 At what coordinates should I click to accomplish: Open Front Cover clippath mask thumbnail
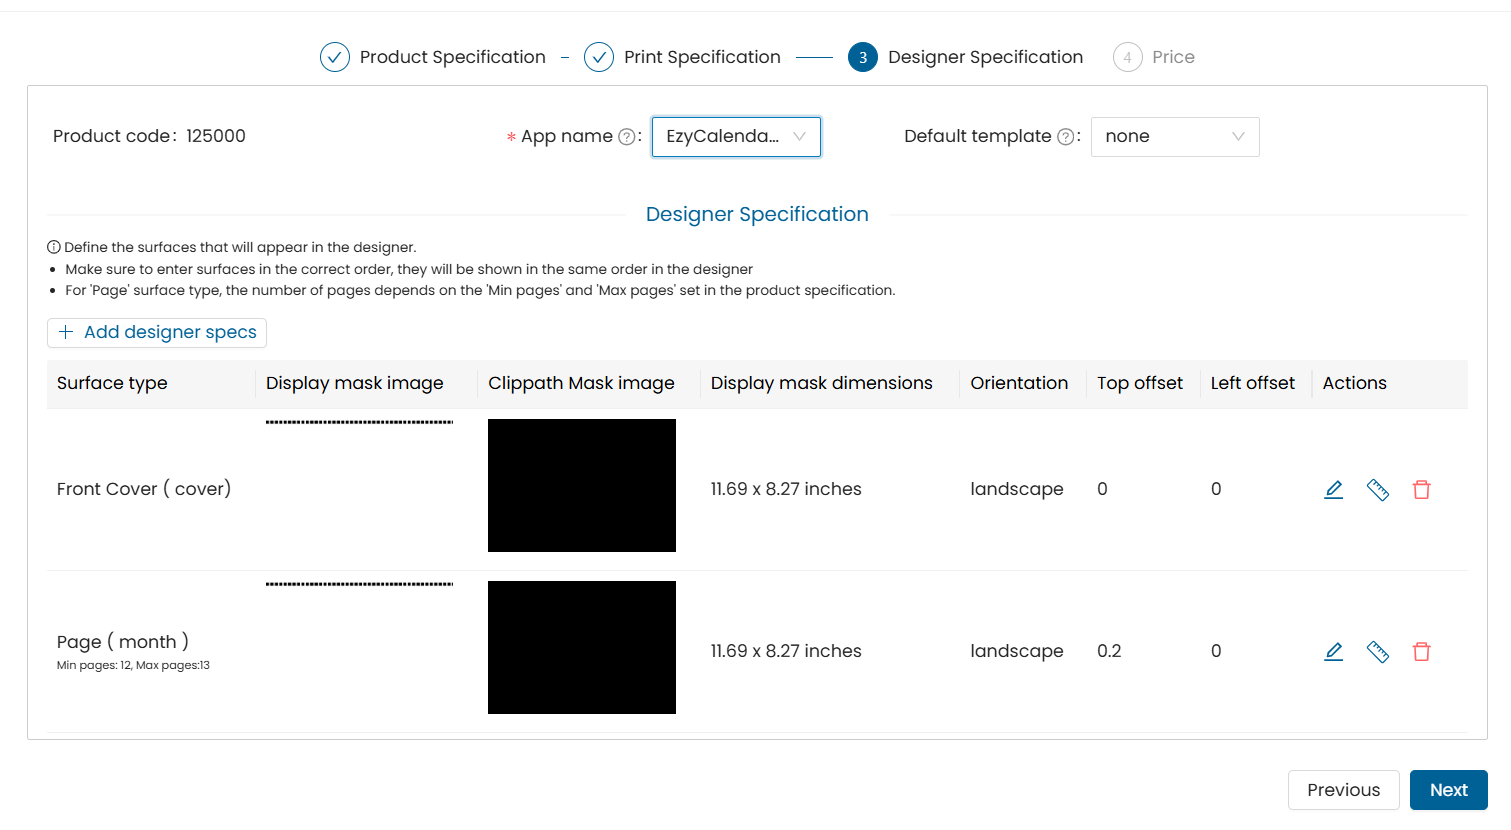coord(582,486)
